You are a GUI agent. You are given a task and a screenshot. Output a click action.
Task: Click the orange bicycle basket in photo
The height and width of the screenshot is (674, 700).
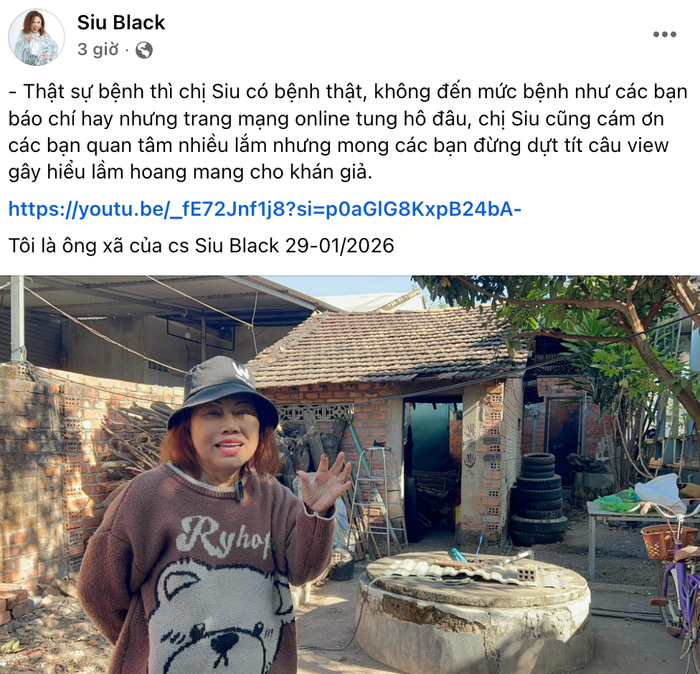[667, 541]
